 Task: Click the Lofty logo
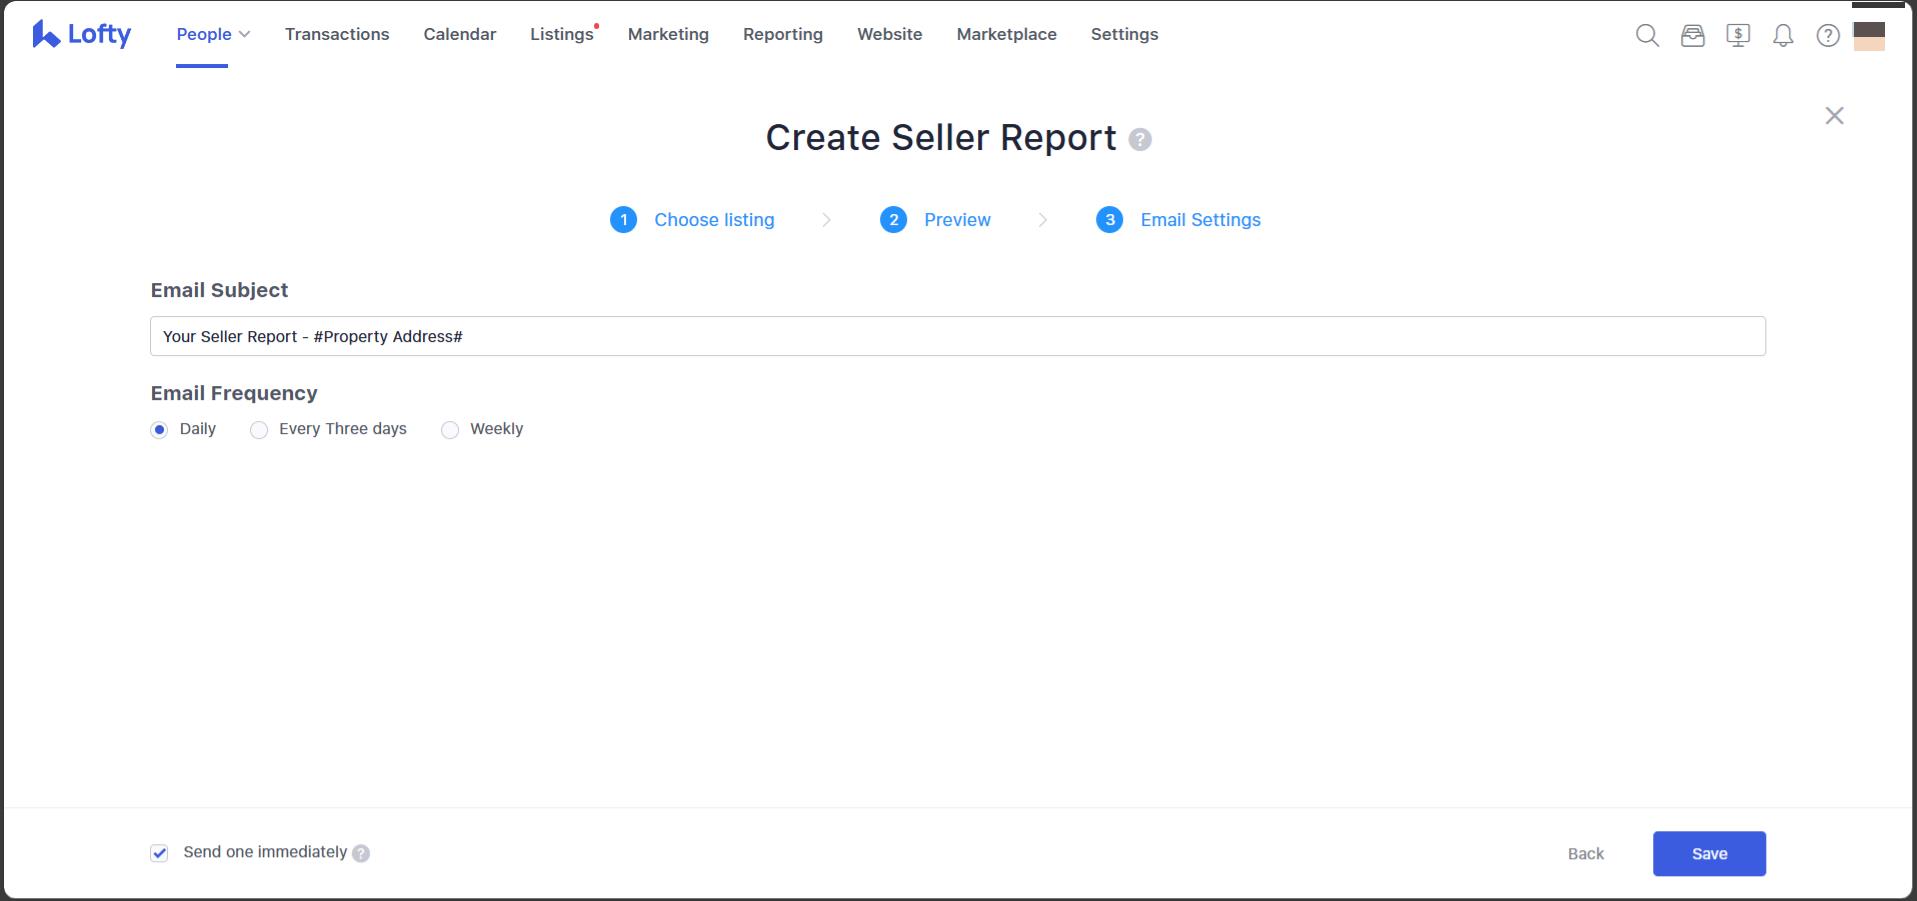pos(82,34)
